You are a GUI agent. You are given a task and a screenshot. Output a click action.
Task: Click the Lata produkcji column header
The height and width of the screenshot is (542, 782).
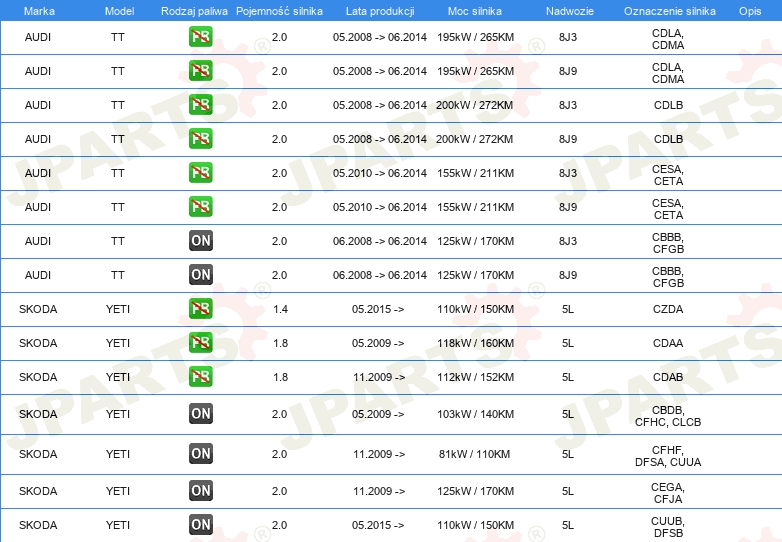(x=380, y=11)
